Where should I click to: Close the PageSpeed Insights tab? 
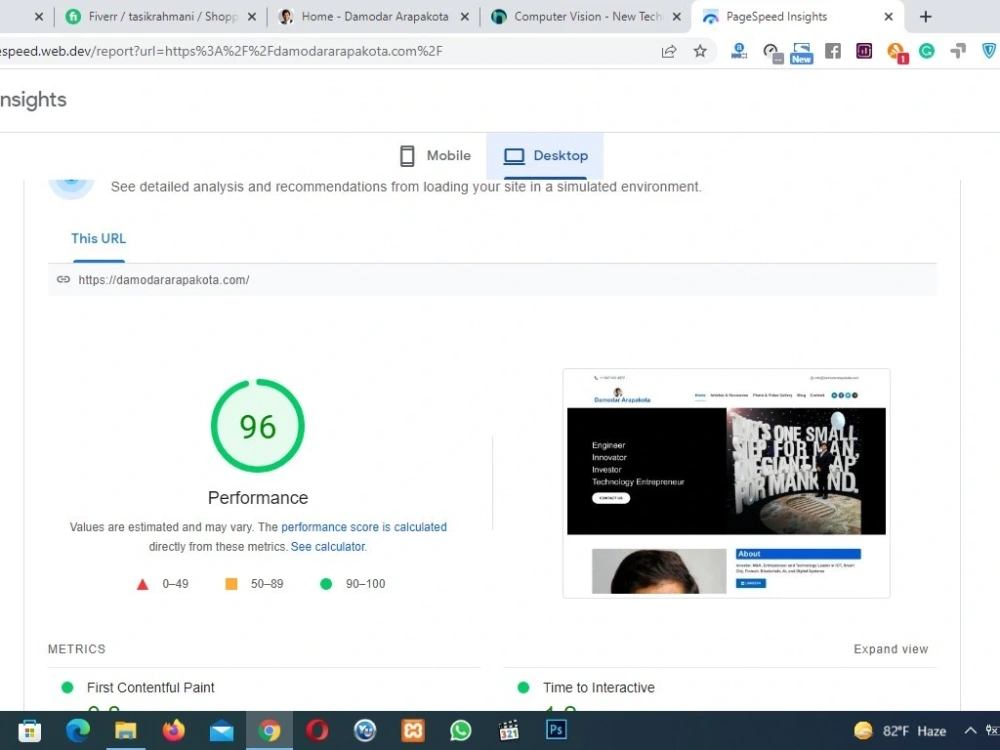(x=888, y=17)
